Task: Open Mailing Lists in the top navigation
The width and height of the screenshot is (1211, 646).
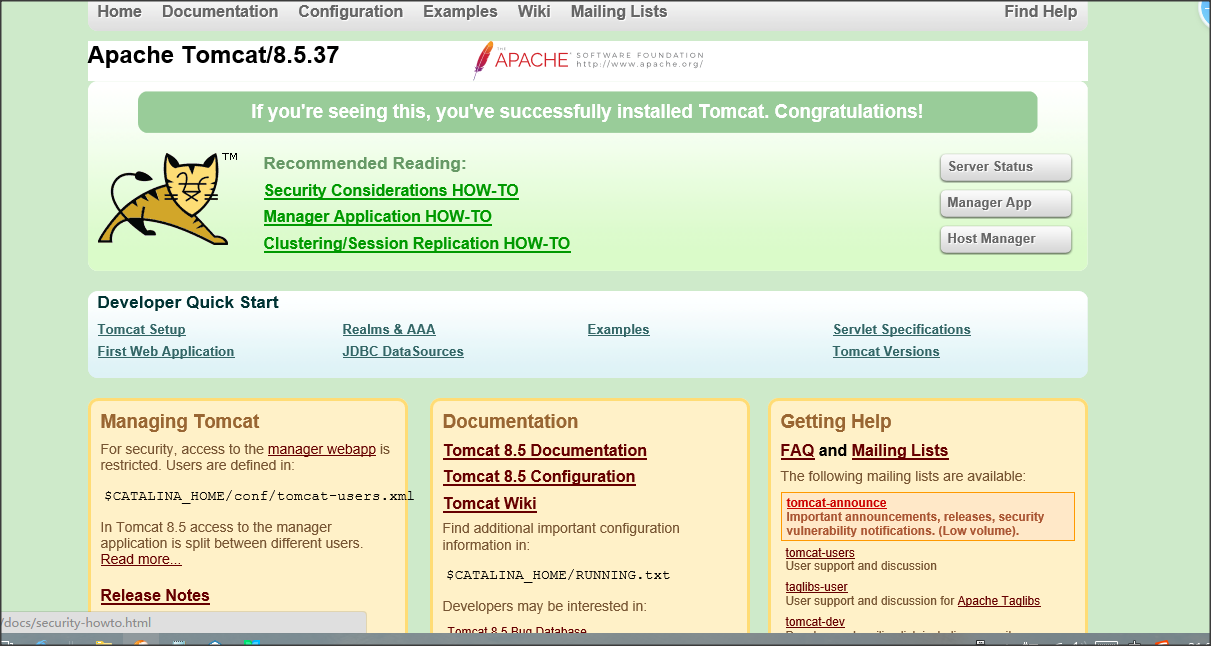Action: [x=619, y=12]
